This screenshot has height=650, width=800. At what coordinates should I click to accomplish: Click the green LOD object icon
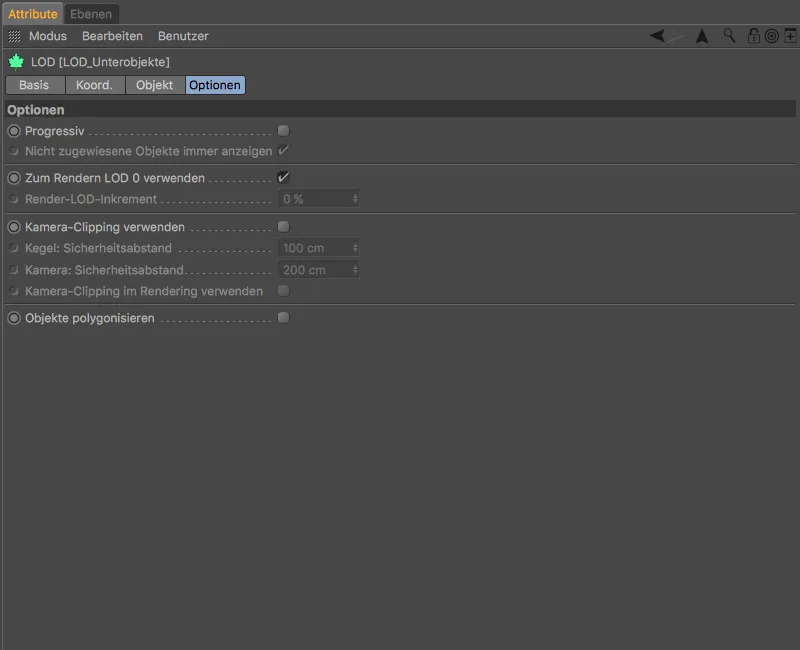click(16, 62)
